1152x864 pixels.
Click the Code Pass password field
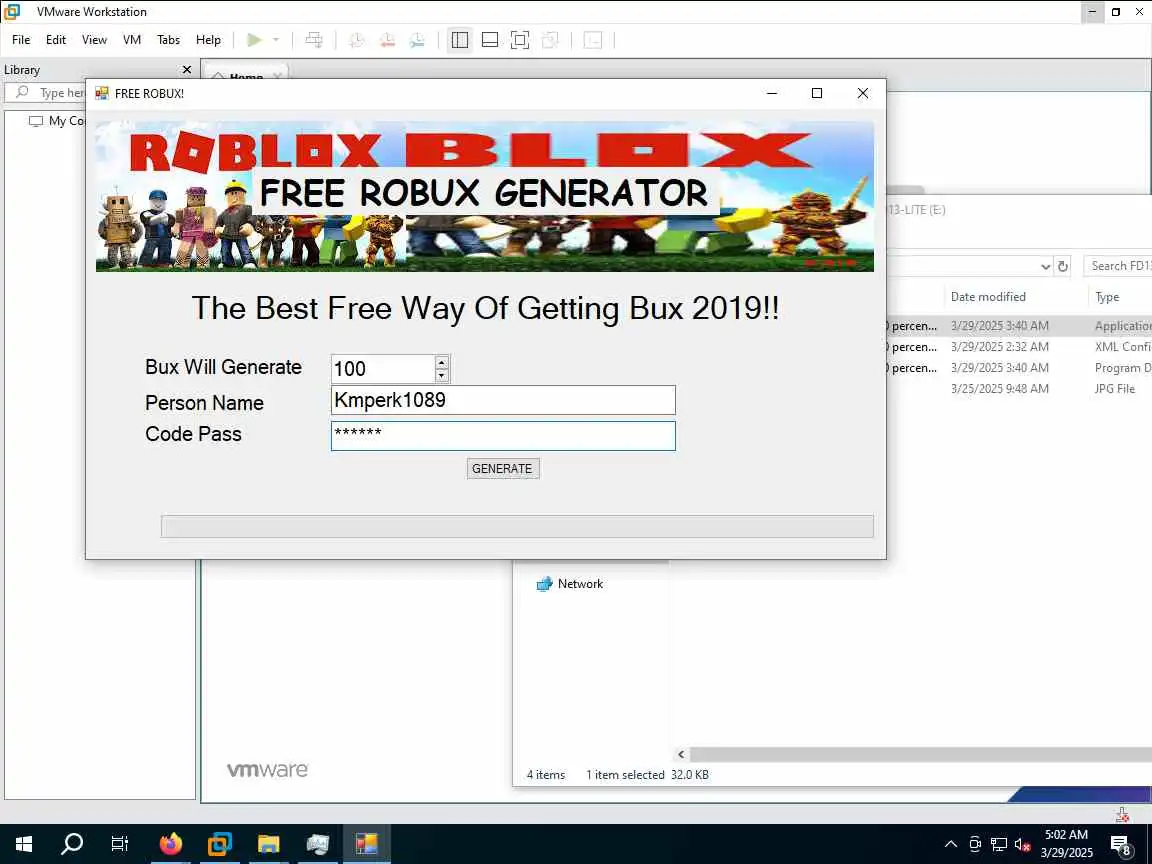point(503,436)
